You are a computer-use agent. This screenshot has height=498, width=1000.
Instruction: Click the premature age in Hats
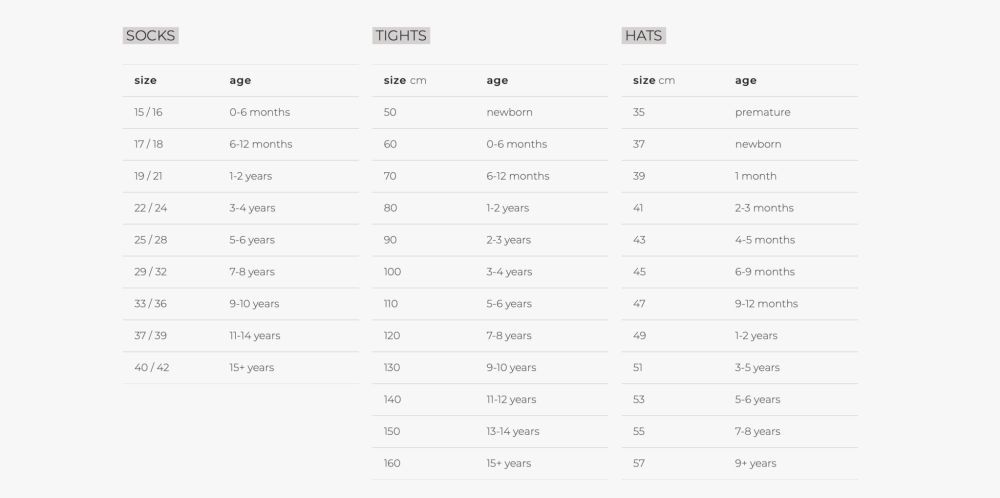(x=762, y=112)
